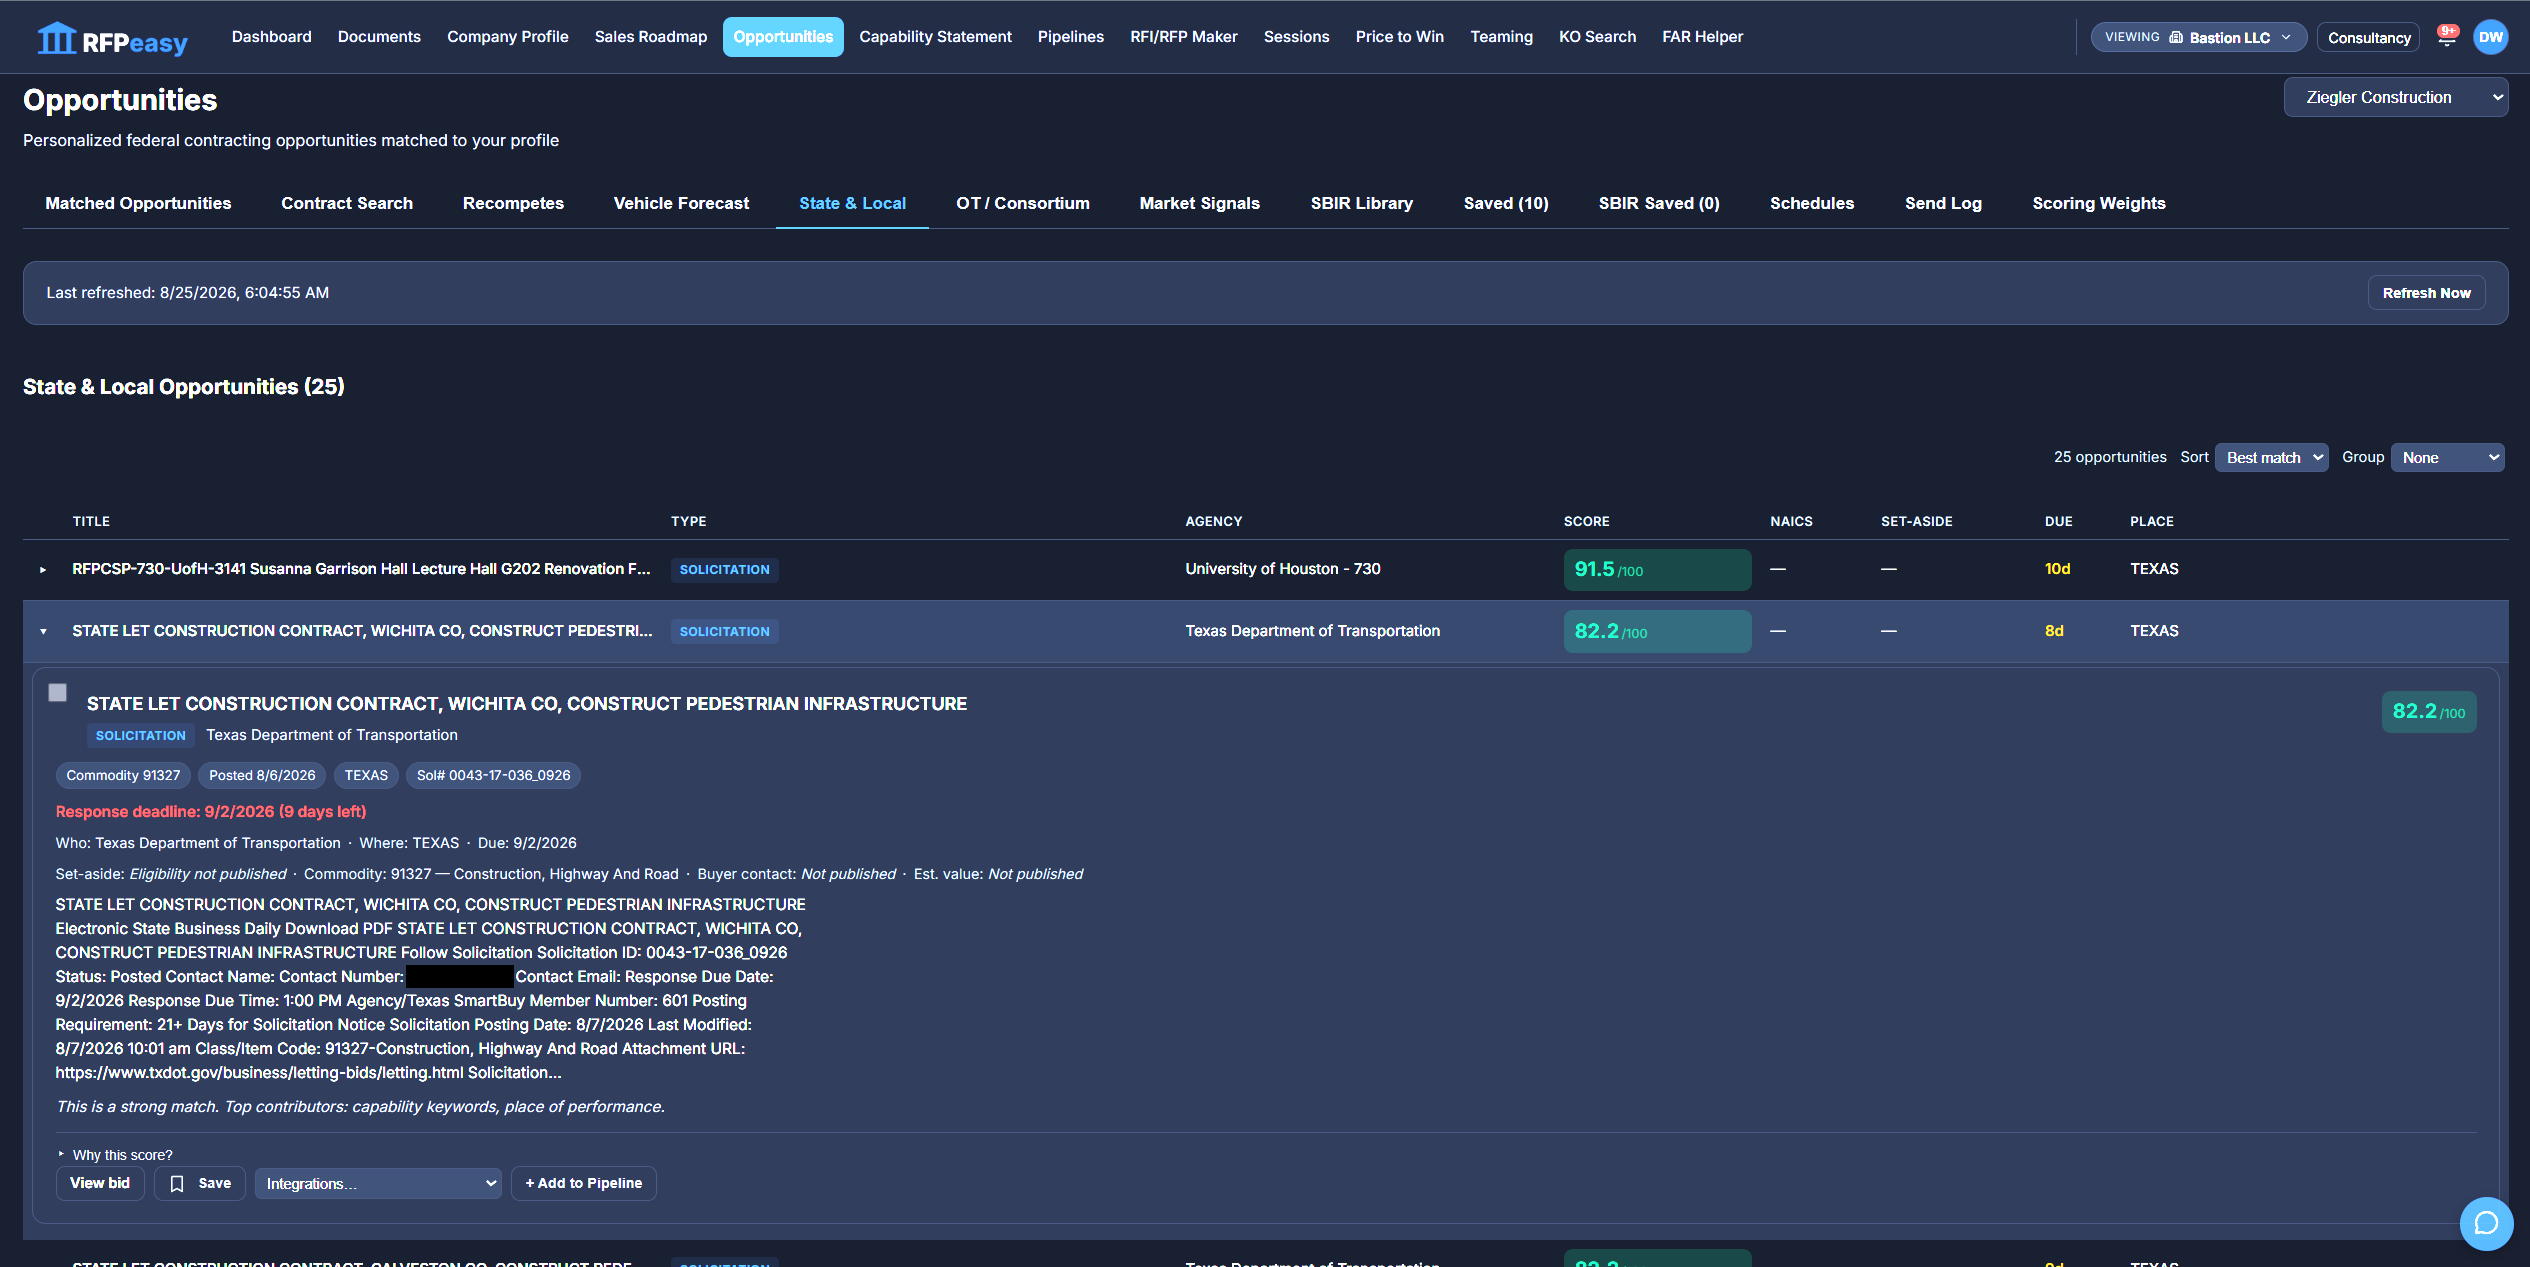Open the Group None dropdown
The height and width of the screenshot is (1267, 2530).
pos(2447,457)
